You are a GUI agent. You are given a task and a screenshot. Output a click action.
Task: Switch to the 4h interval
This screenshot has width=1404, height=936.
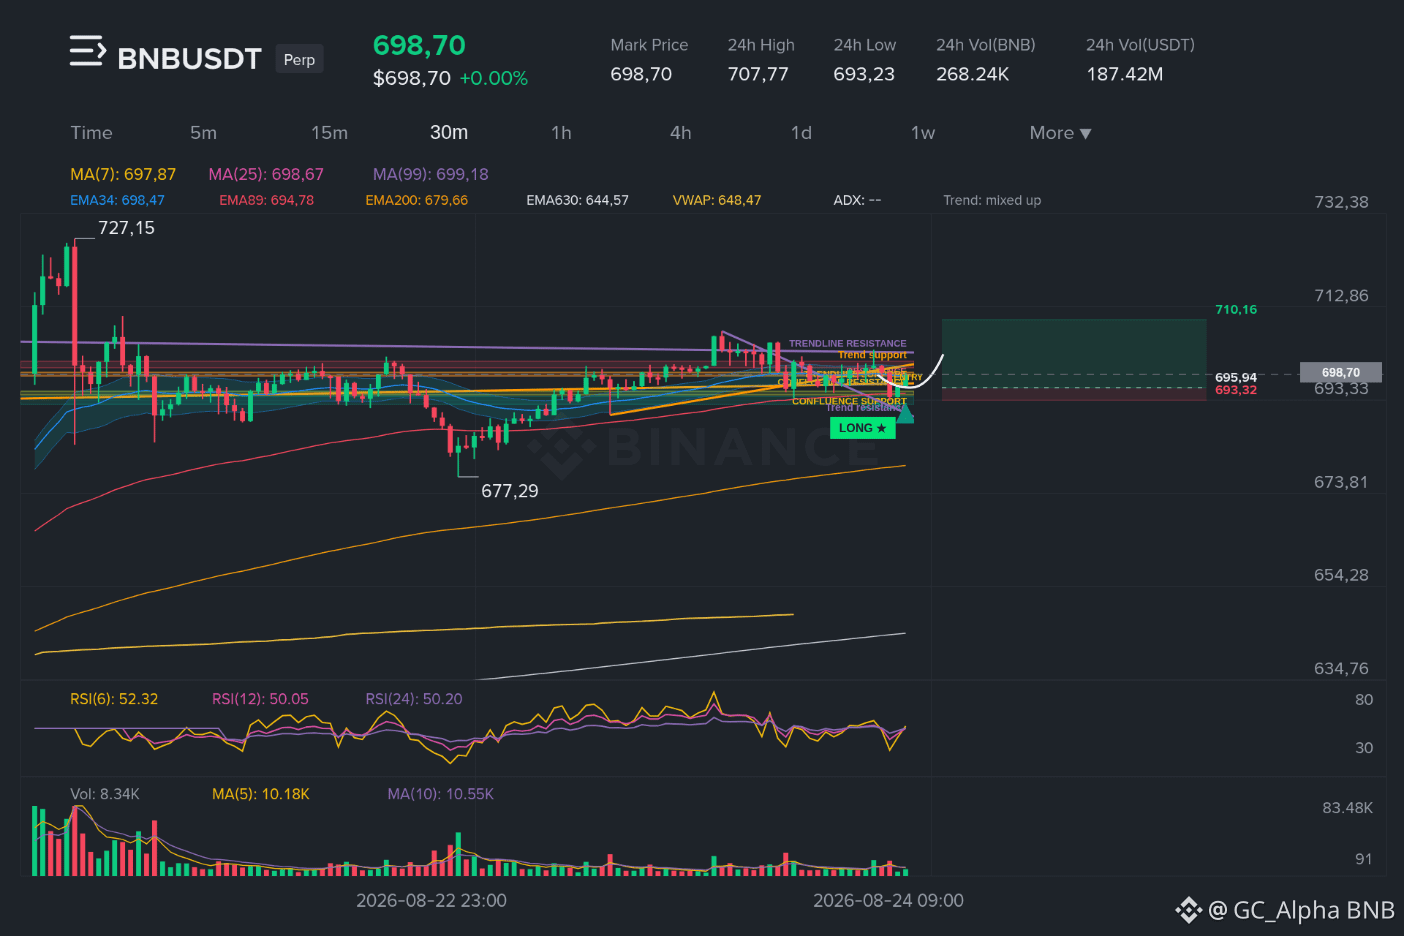click(x=680, y=133)
